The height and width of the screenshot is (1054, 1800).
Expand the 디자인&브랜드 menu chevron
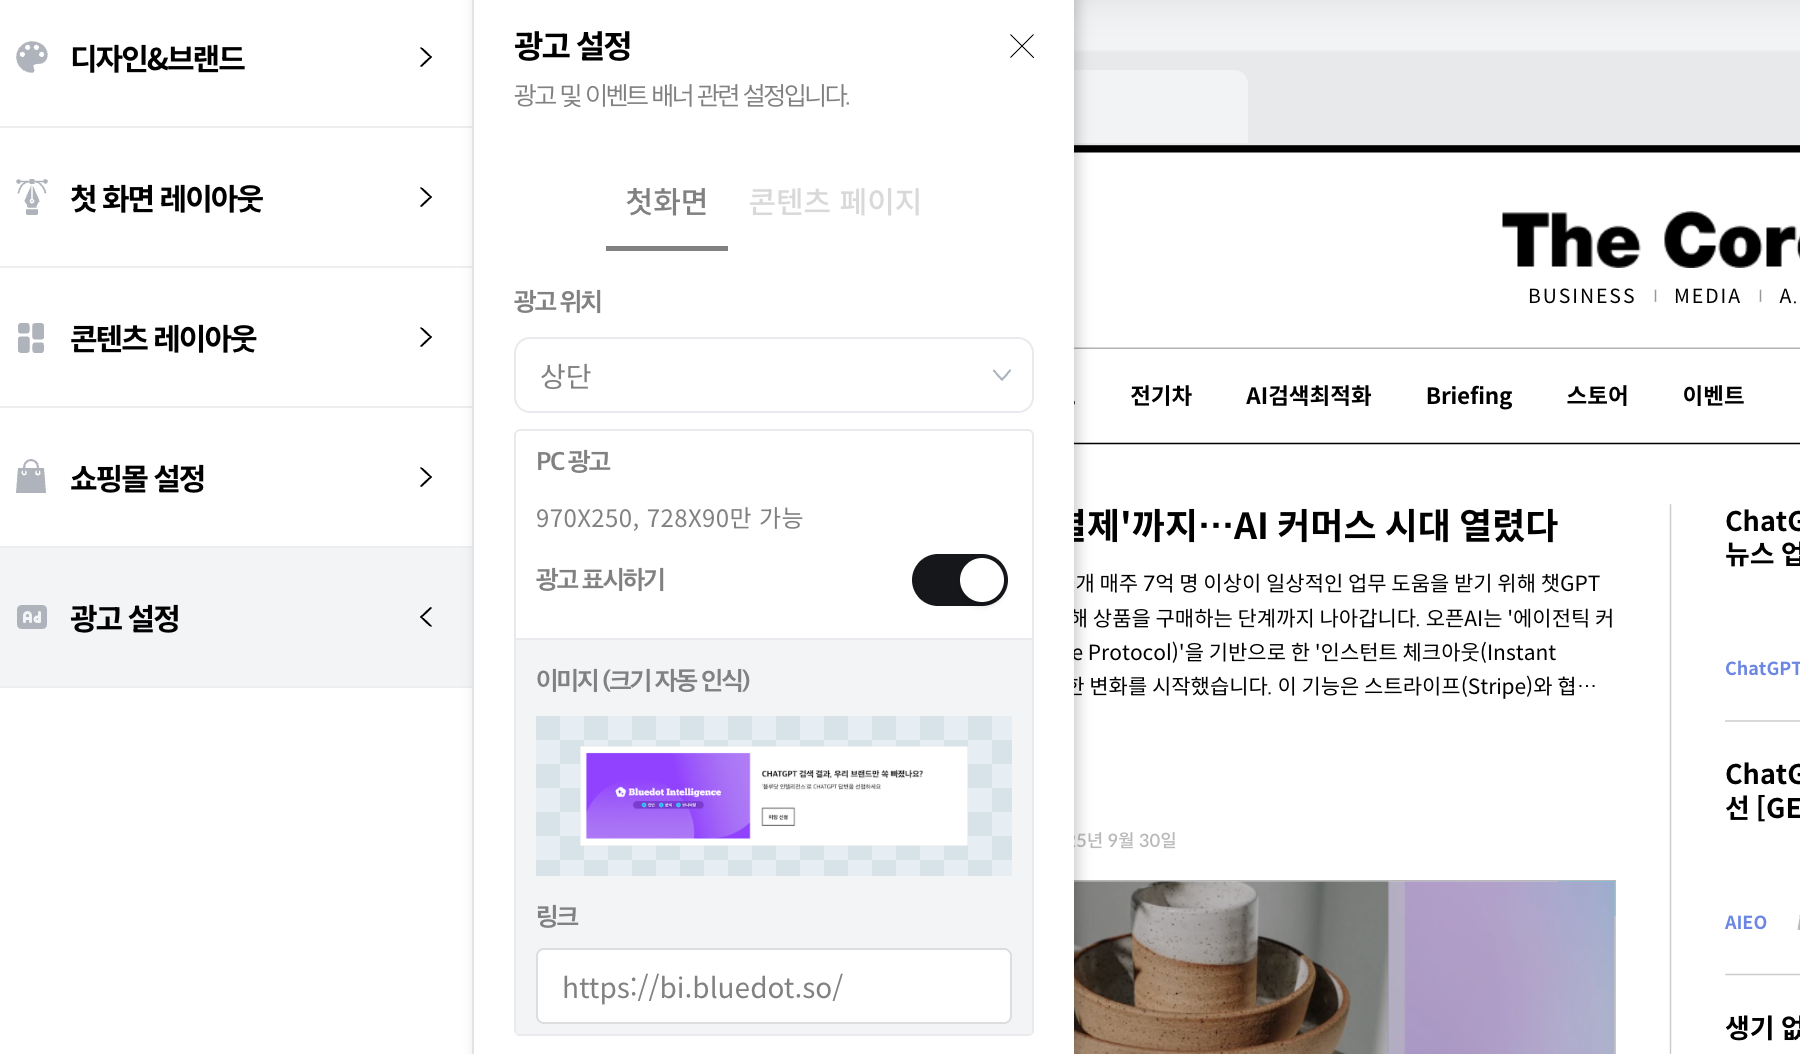[x=426, y=57]
